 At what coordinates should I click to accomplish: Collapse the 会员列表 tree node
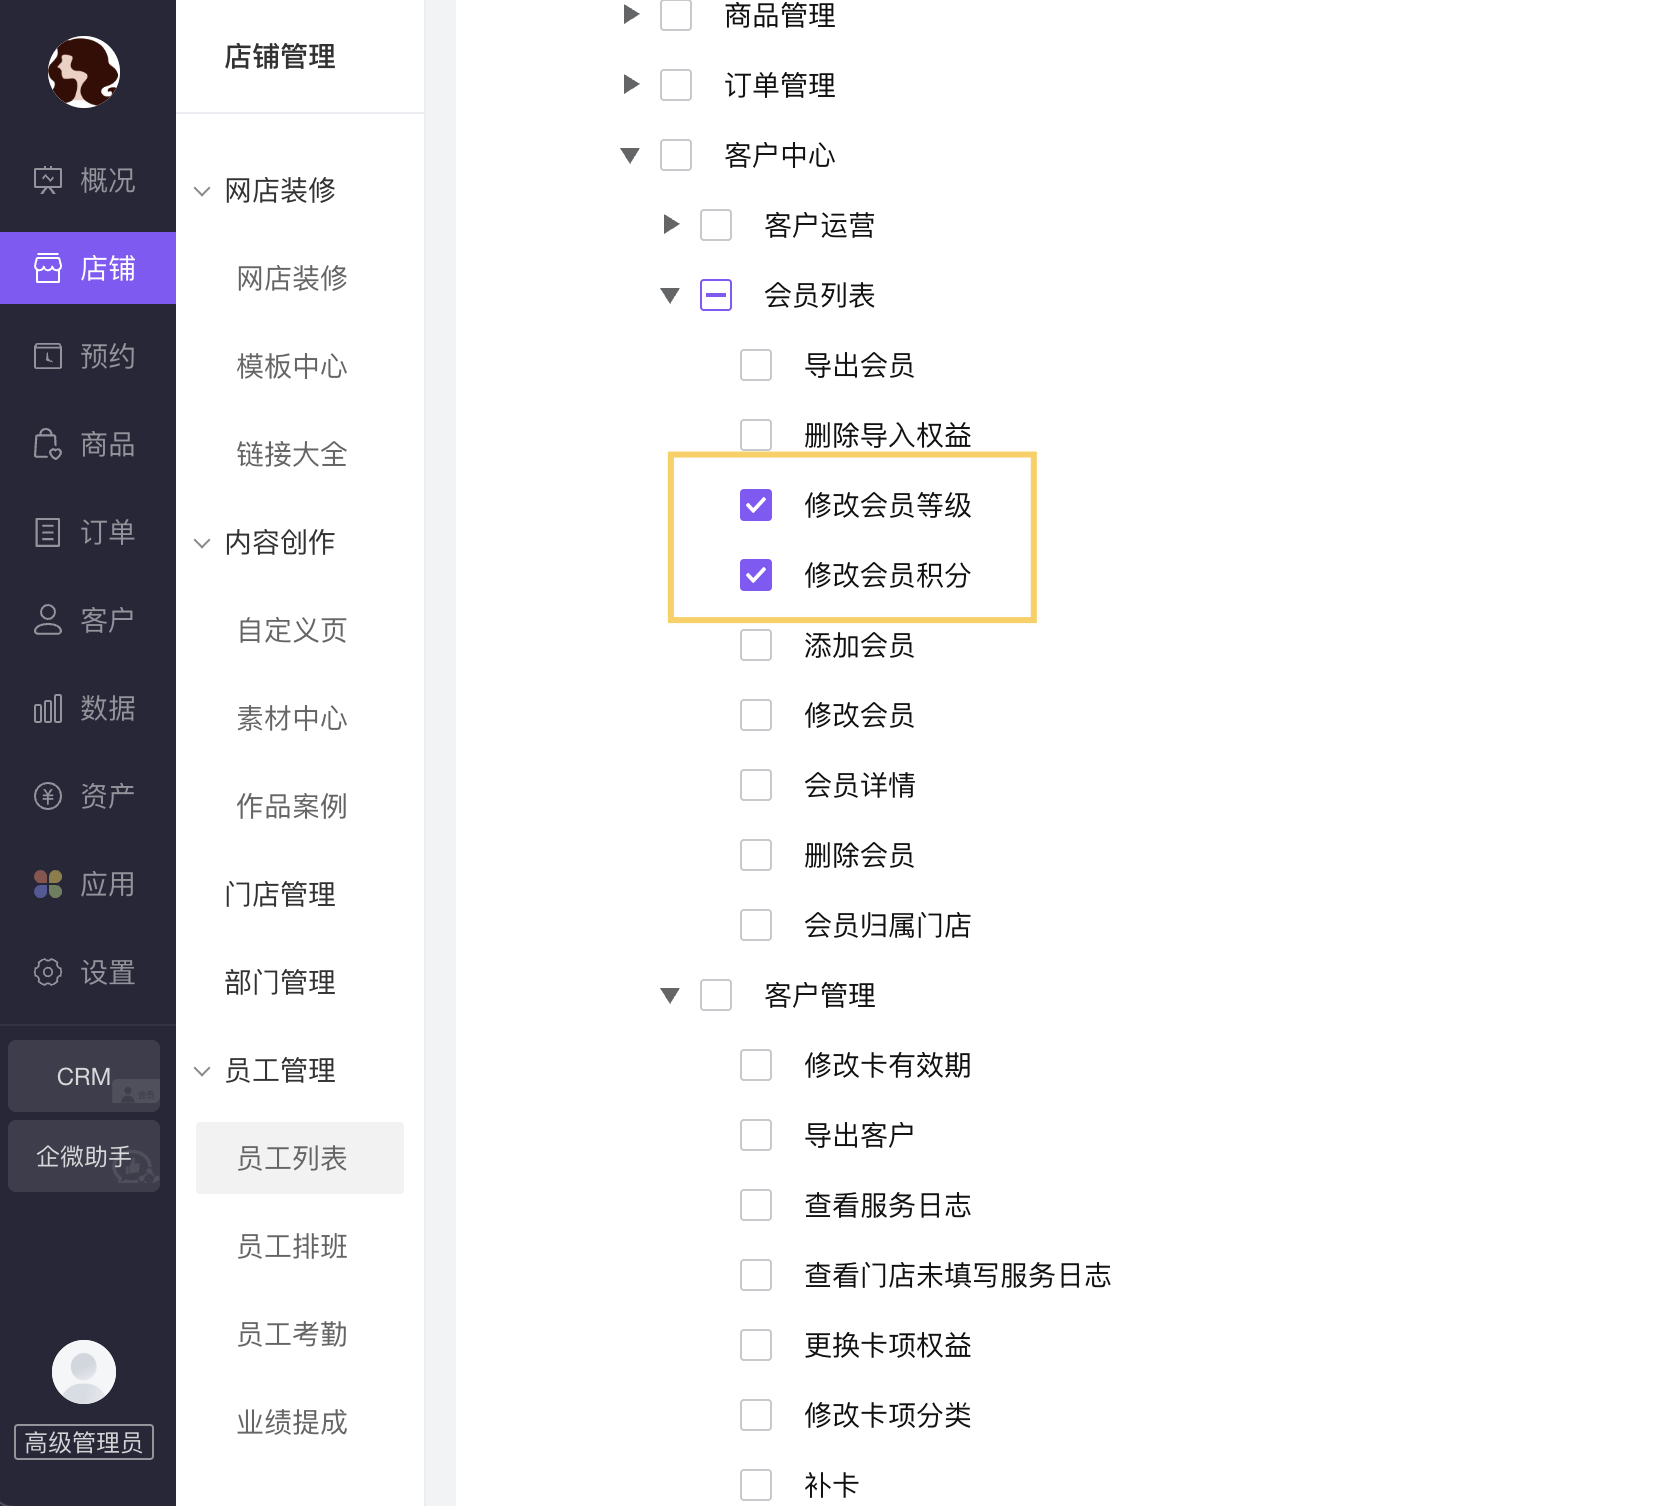[x=670, y=295]
